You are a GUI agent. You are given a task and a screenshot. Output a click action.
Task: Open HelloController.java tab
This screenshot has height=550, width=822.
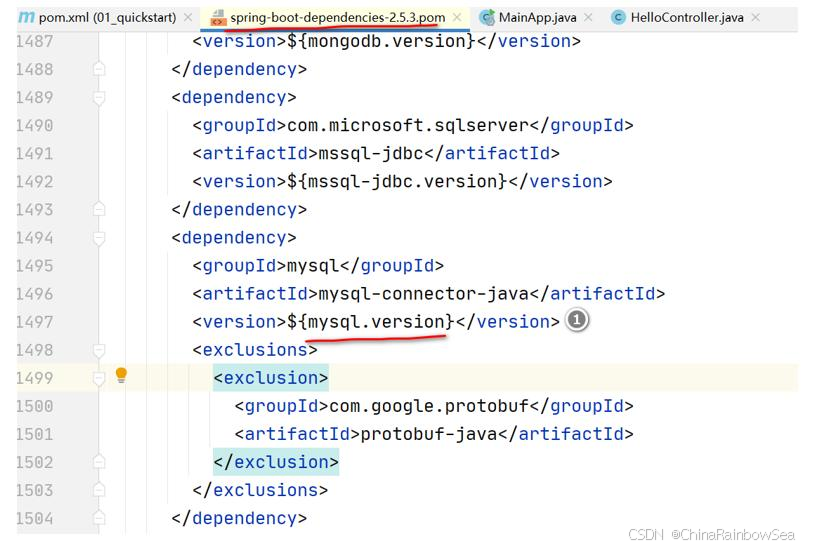click(687, 17)
